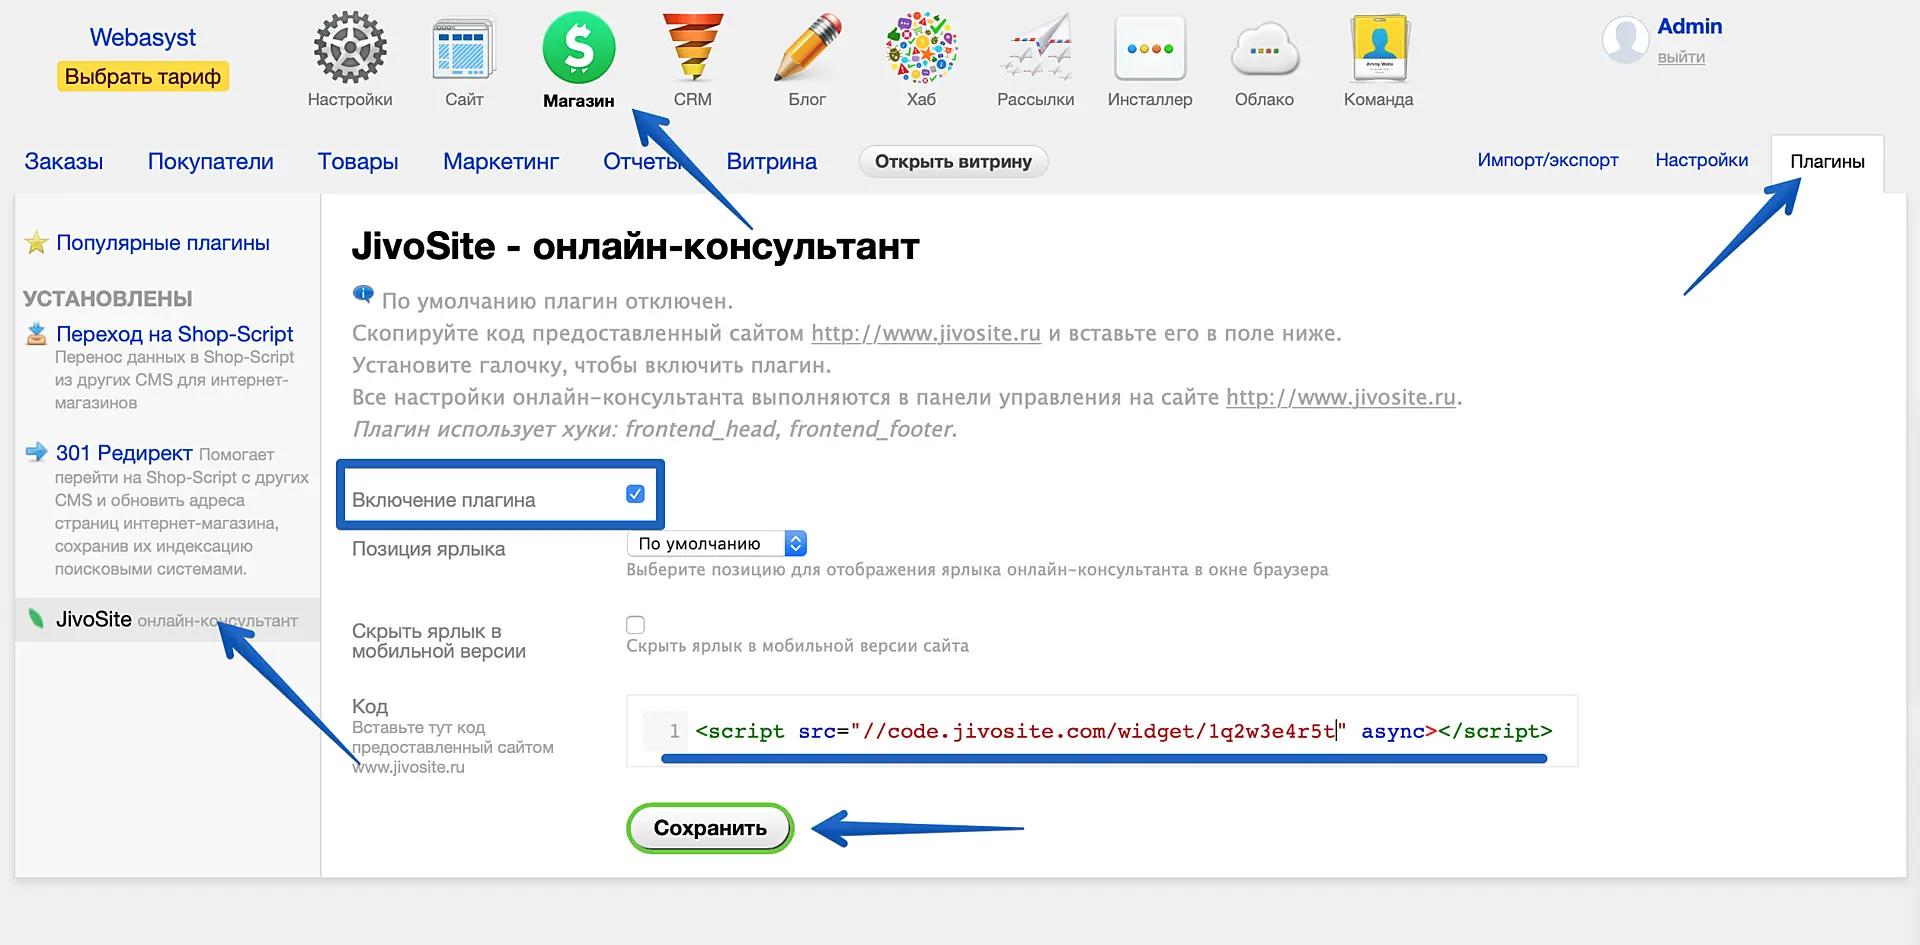
Task: Open the Сайт app icon
Action: pos(464,47)
